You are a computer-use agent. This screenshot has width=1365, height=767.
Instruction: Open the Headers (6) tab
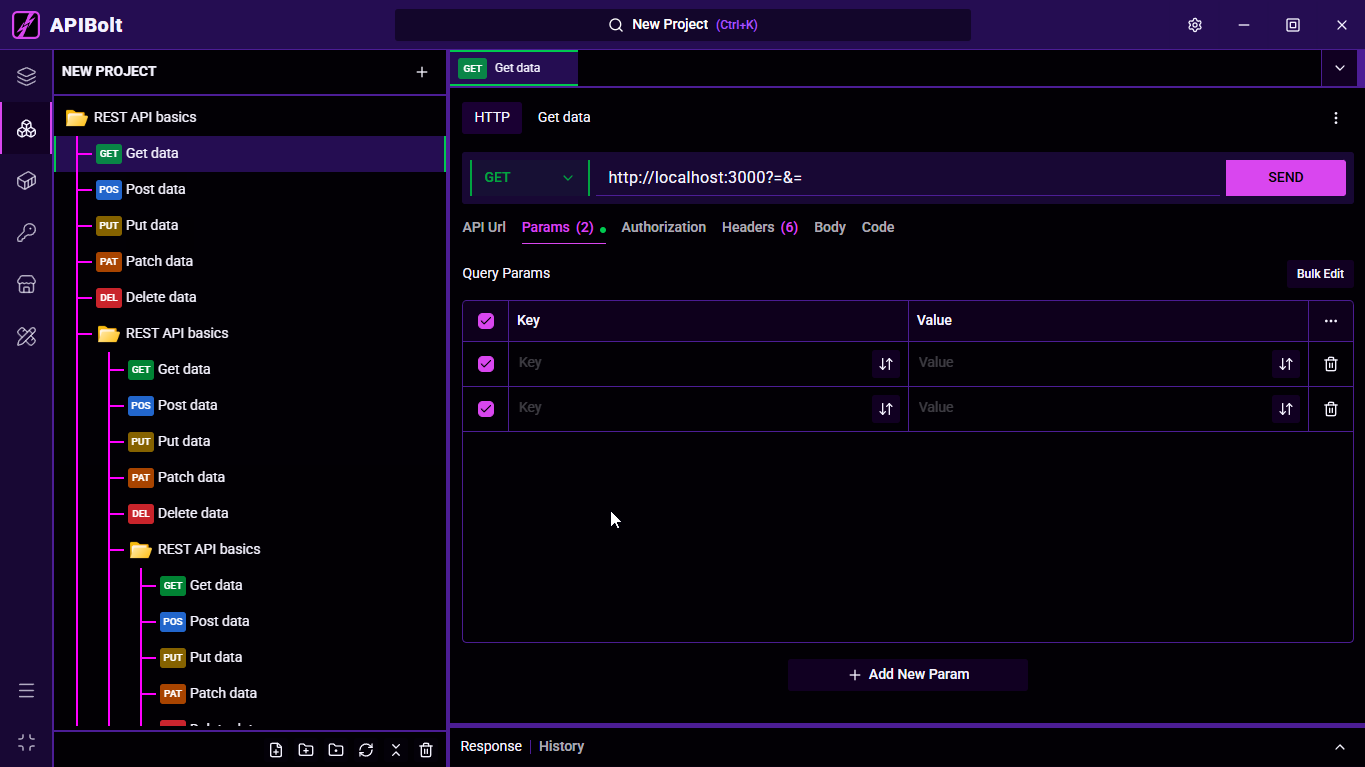point(760,227)
